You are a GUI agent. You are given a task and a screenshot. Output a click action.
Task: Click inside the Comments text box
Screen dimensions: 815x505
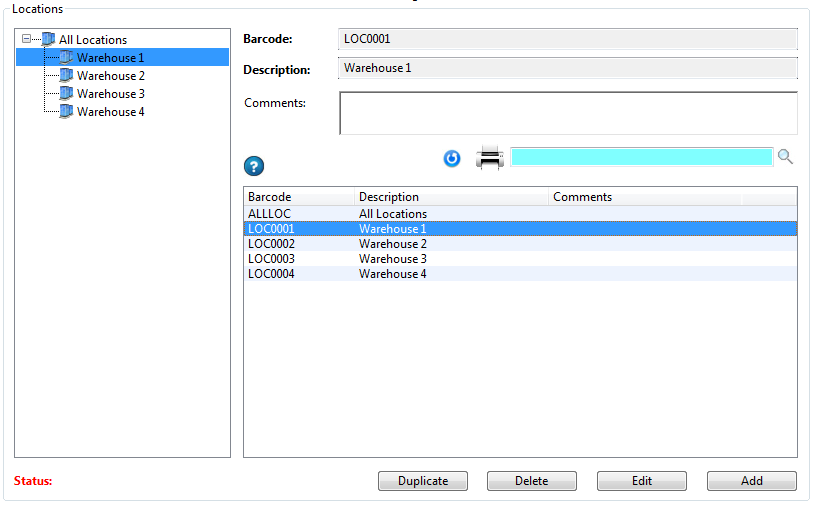(x=568, y=113)
